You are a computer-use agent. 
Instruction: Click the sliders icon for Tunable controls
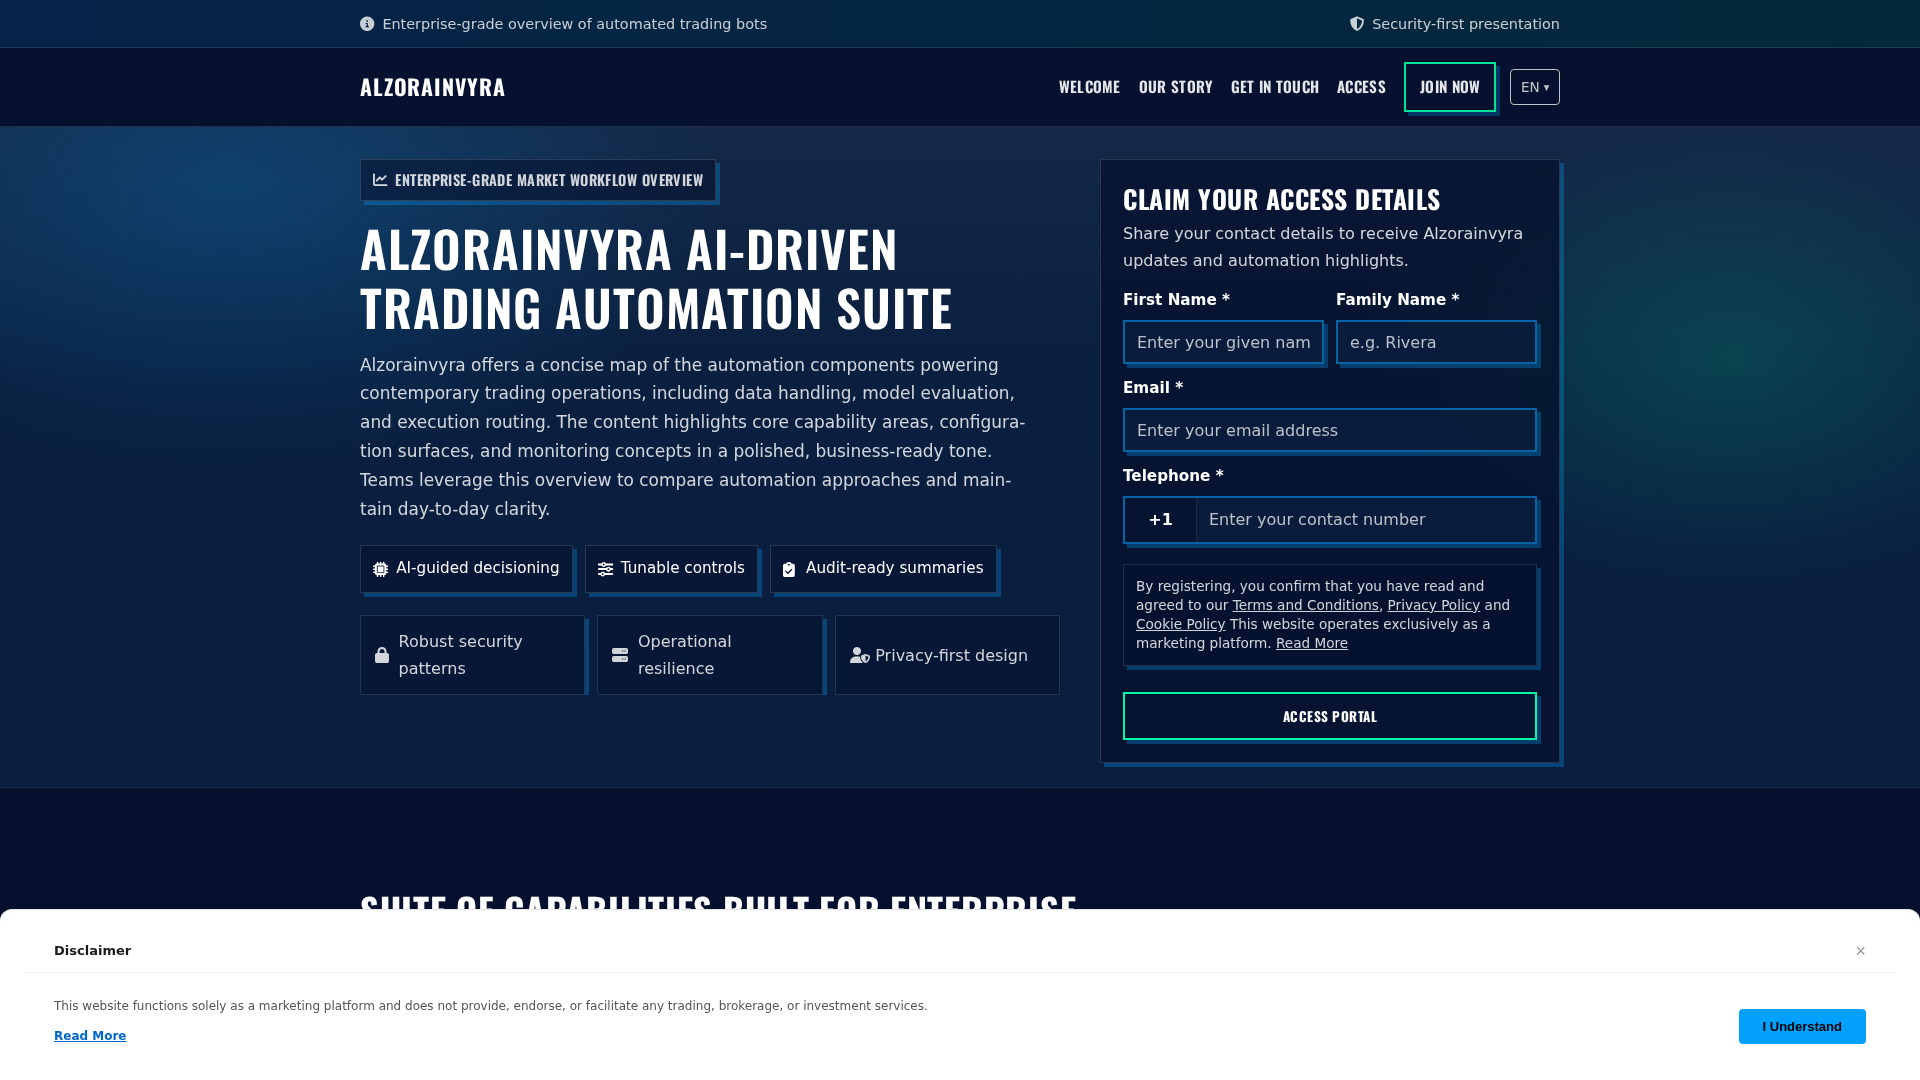point(605,569)
